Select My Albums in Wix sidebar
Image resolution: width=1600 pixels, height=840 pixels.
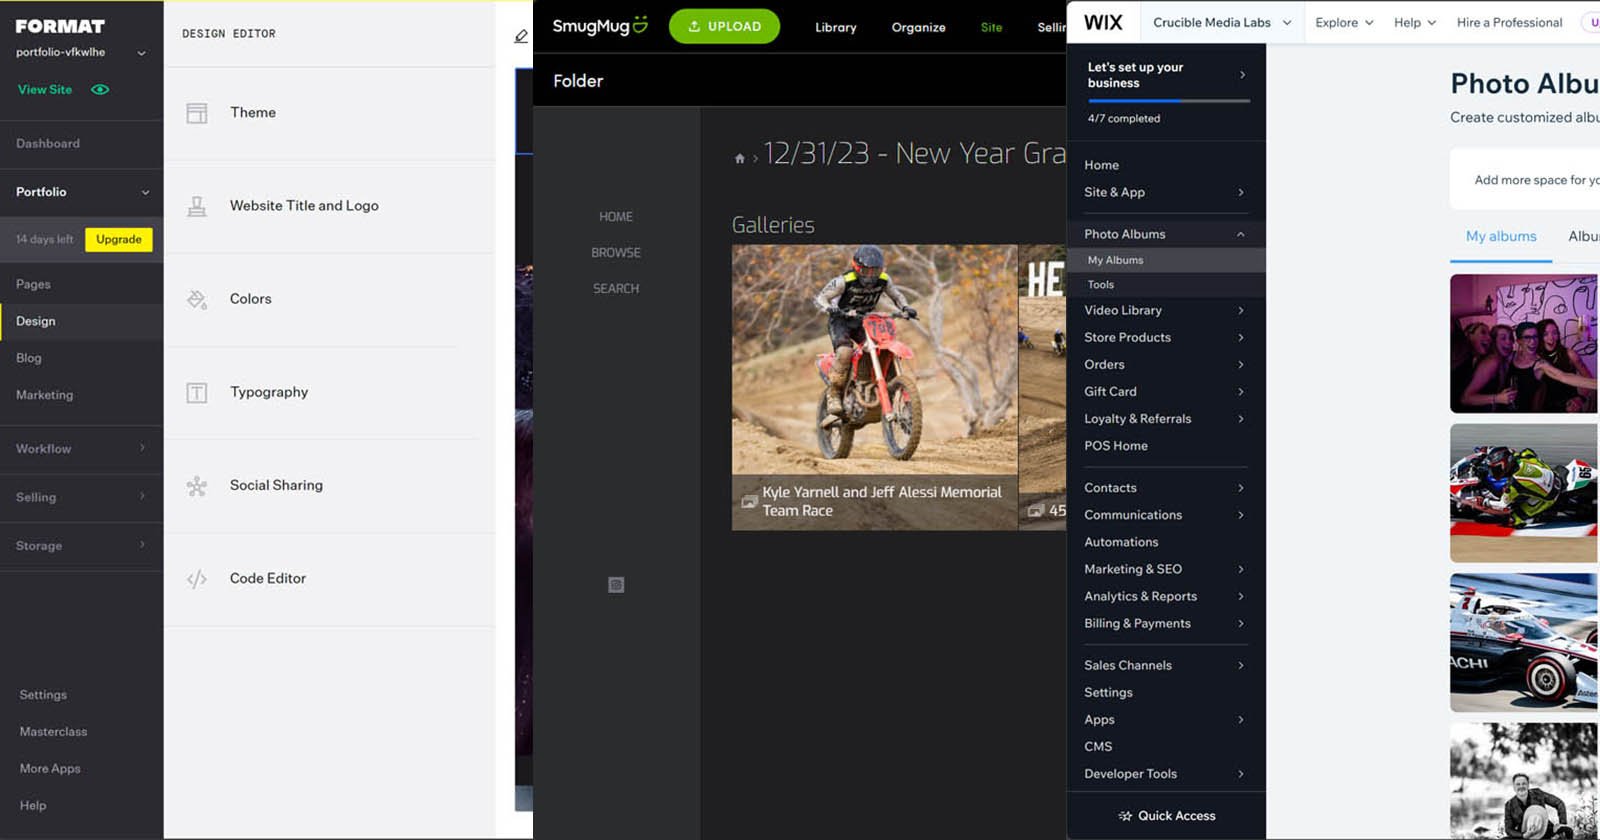tap(1166, 260)
